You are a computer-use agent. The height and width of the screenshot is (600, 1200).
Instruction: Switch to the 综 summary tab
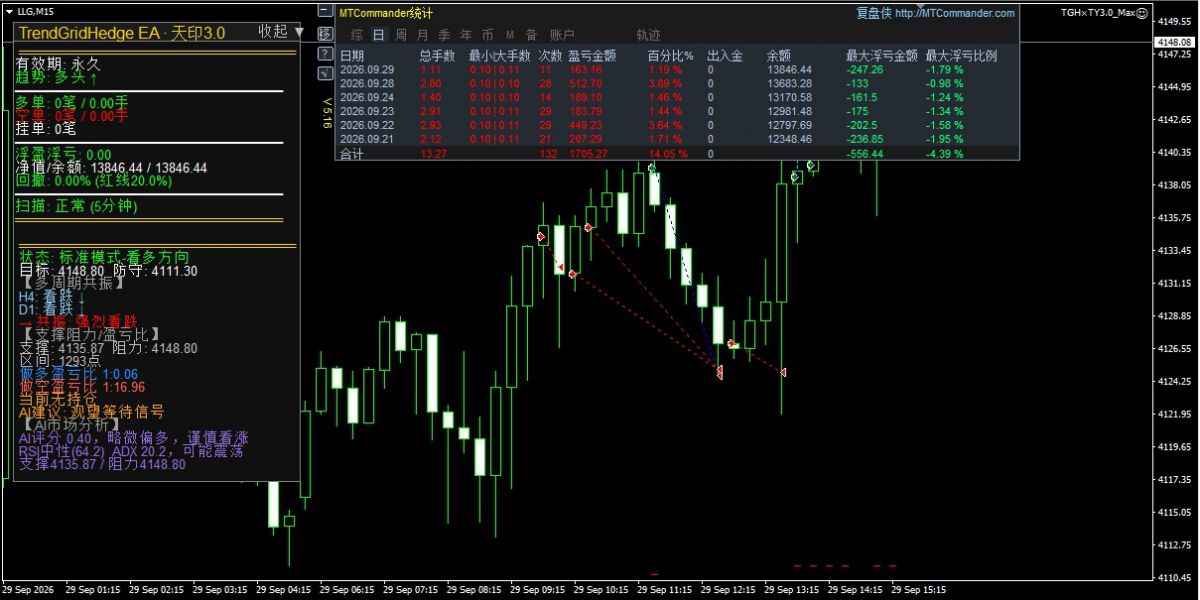pos(357,35)
